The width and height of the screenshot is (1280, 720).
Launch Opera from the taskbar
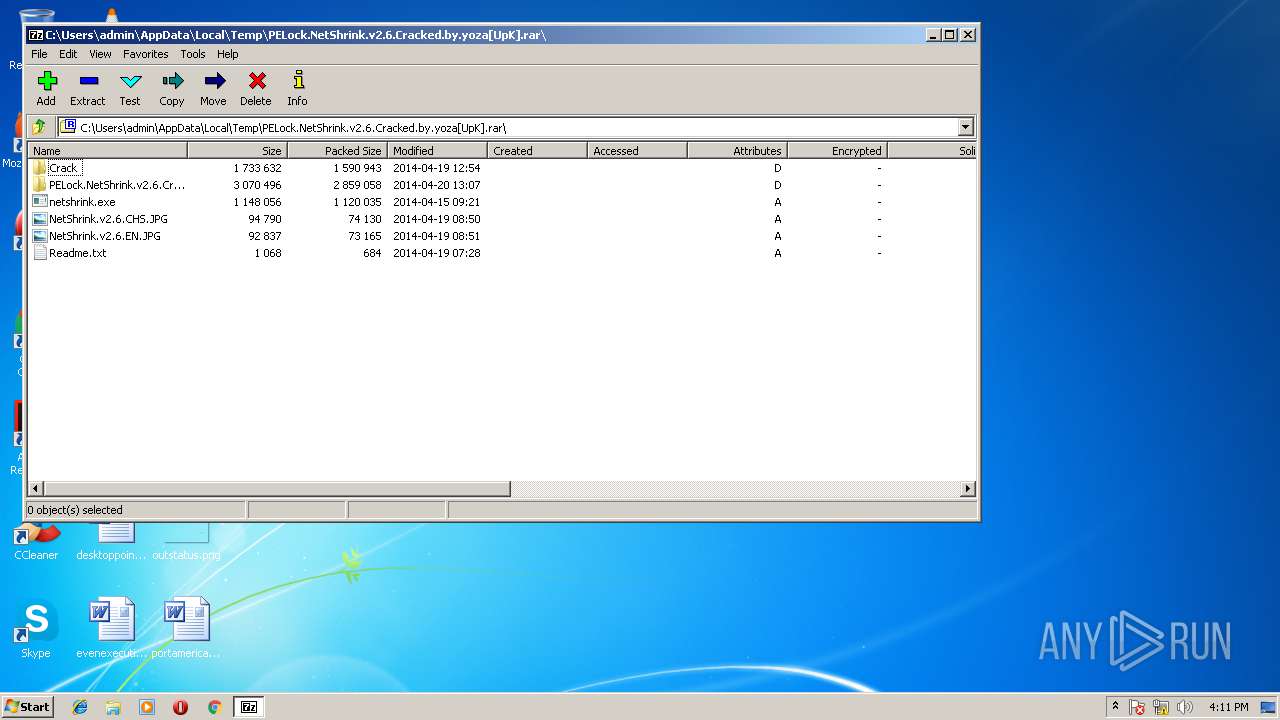tap(180, 707)
